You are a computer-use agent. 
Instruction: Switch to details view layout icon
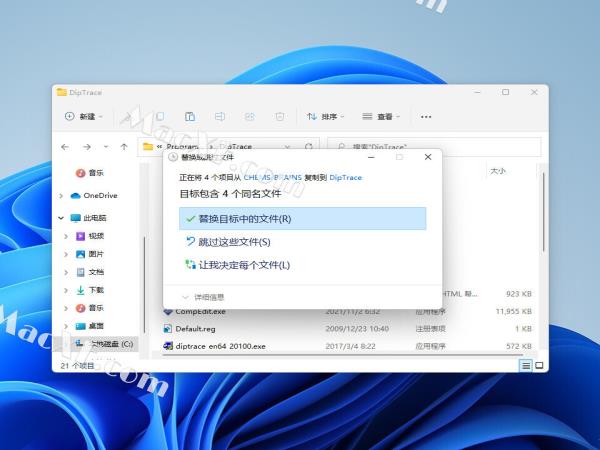(x=526, y=366)
